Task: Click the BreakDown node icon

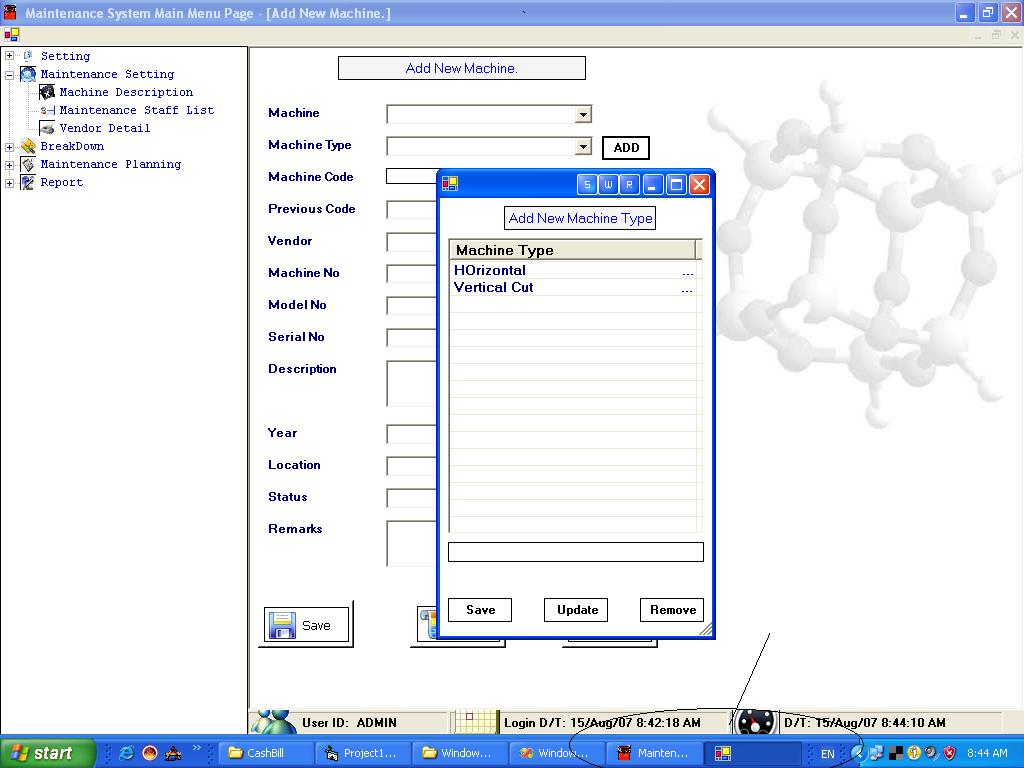Action: pyautogui.click(x=27, y=146)
